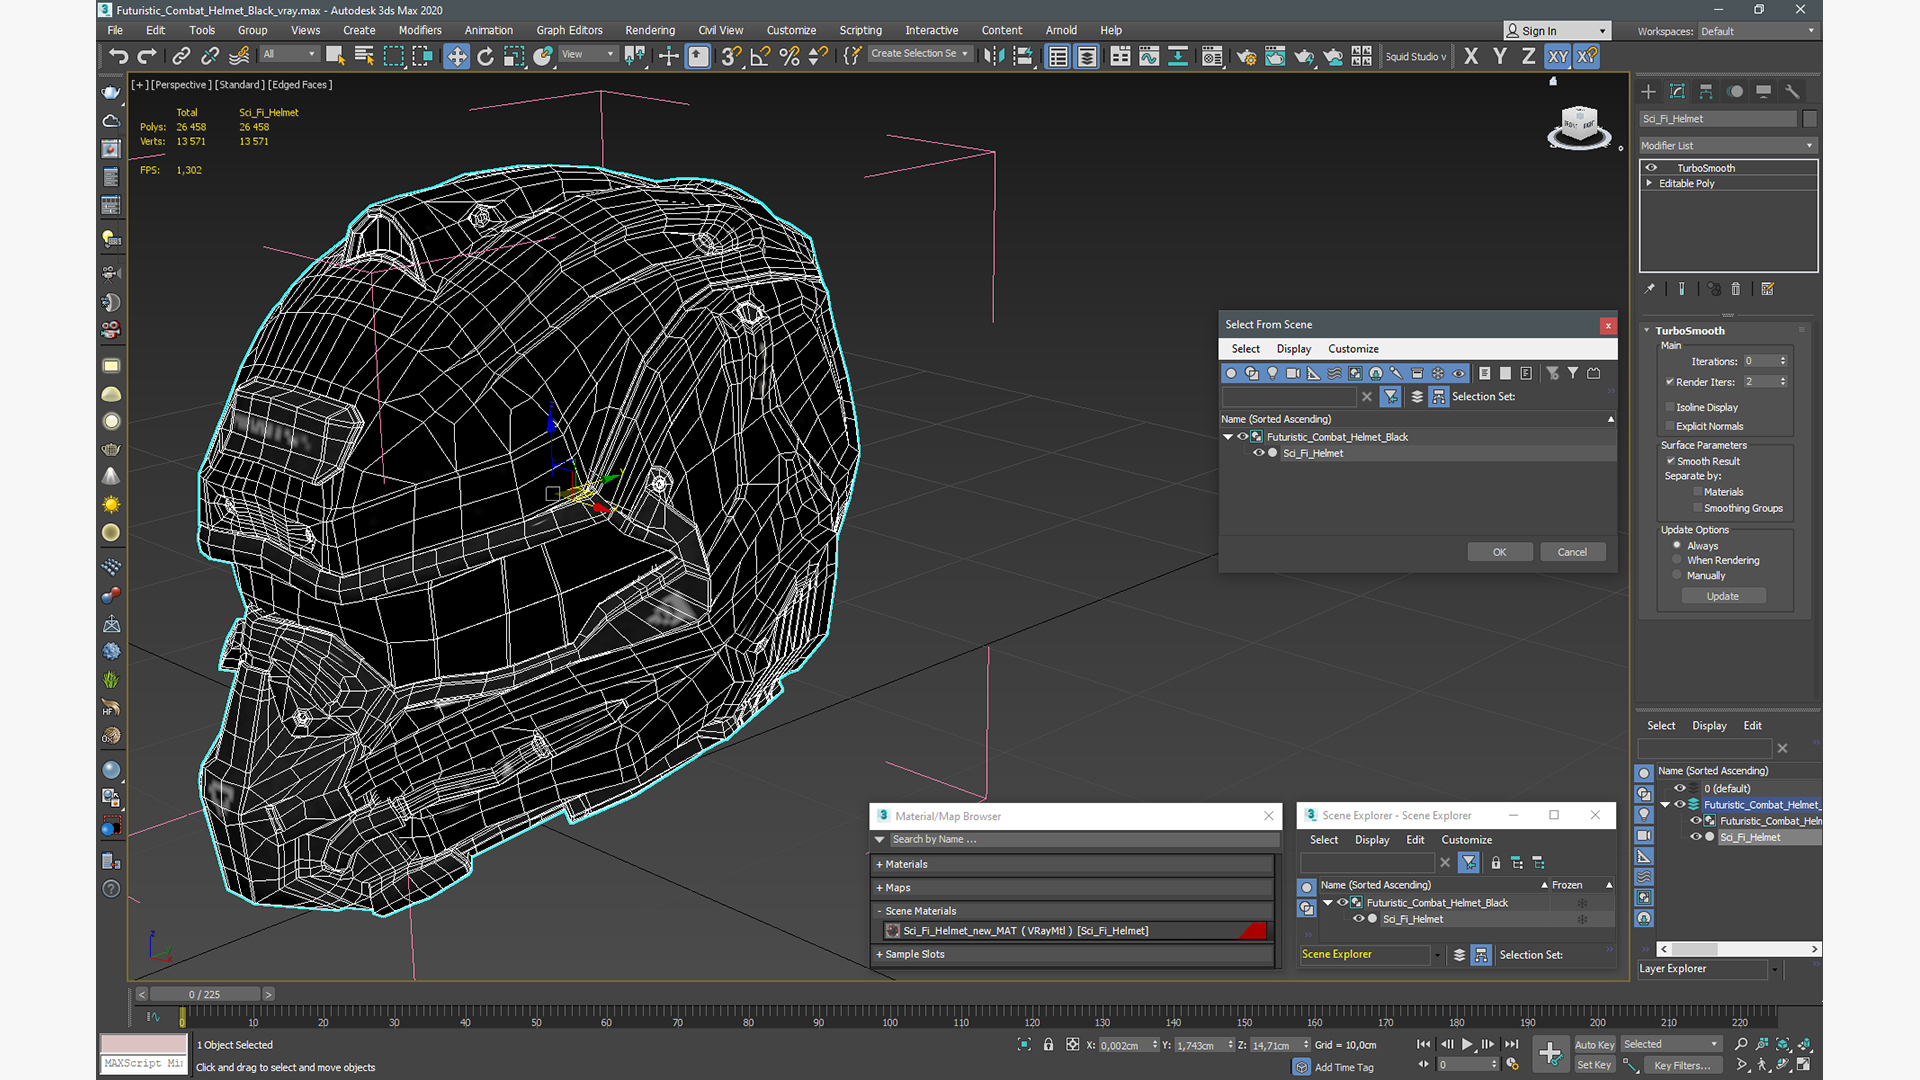1920x1080 pixels.
Task: Open the Graph Editors menu
Action: (569, 30)
